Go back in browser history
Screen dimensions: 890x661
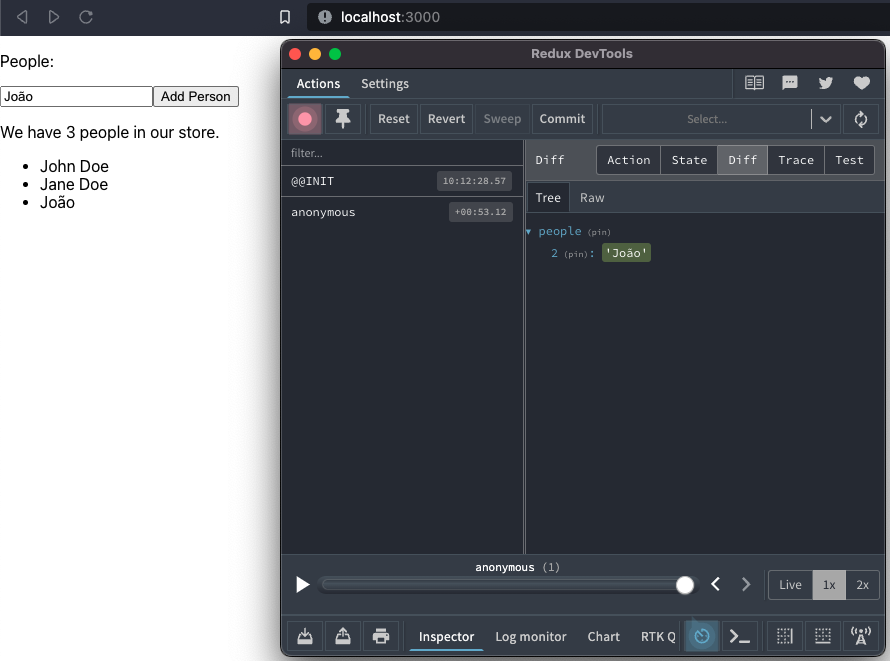22,17
